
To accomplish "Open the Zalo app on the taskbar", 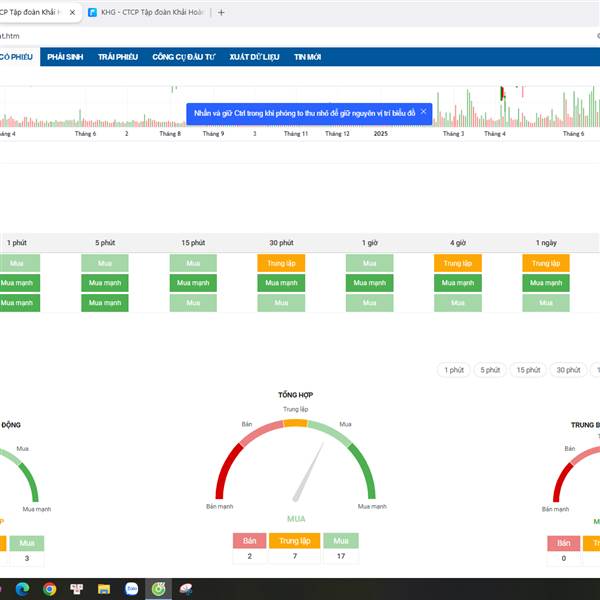I will (130, 589).
